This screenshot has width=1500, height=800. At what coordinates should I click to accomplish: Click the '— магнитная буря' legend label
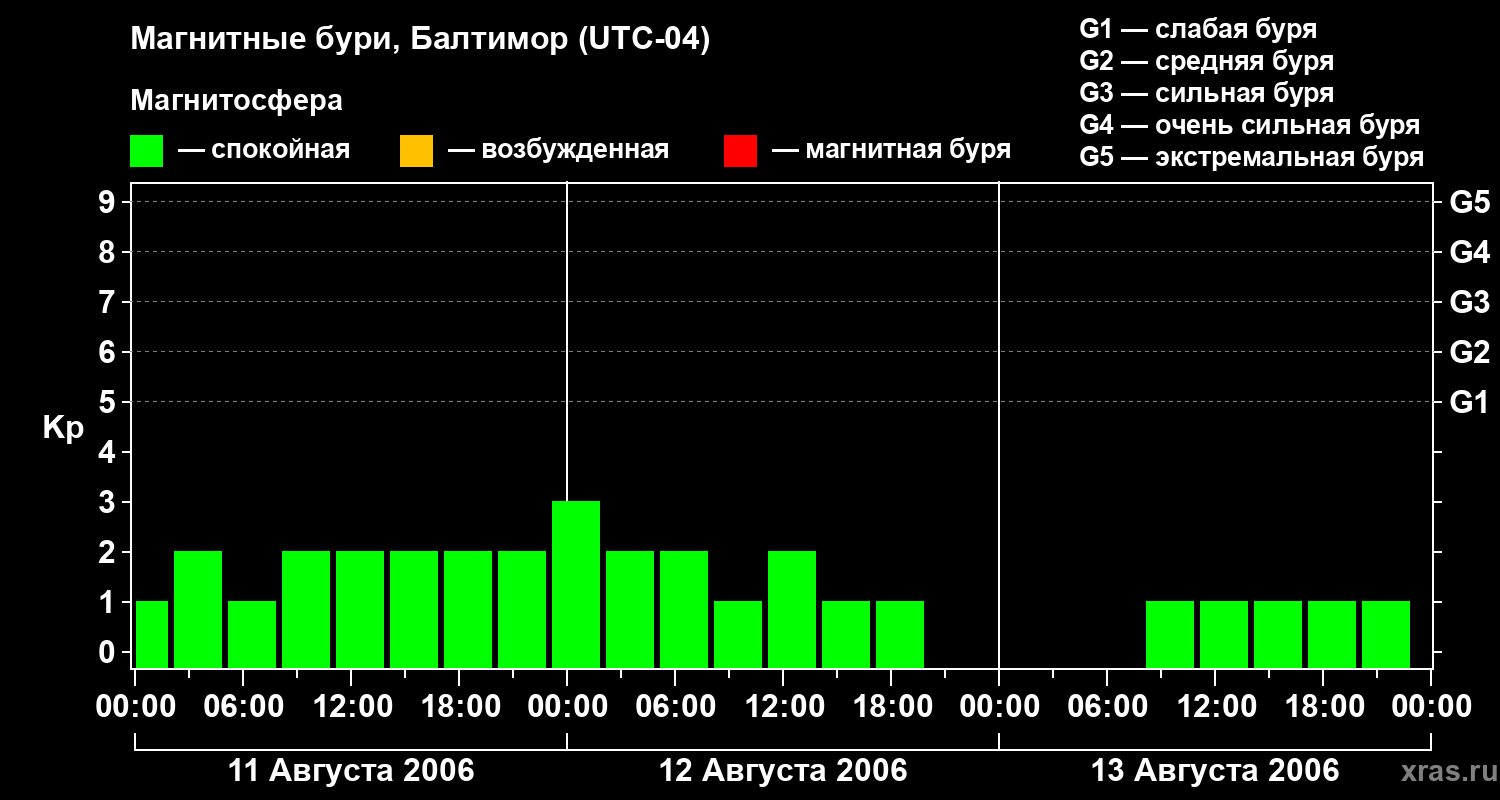coord(892,150)
